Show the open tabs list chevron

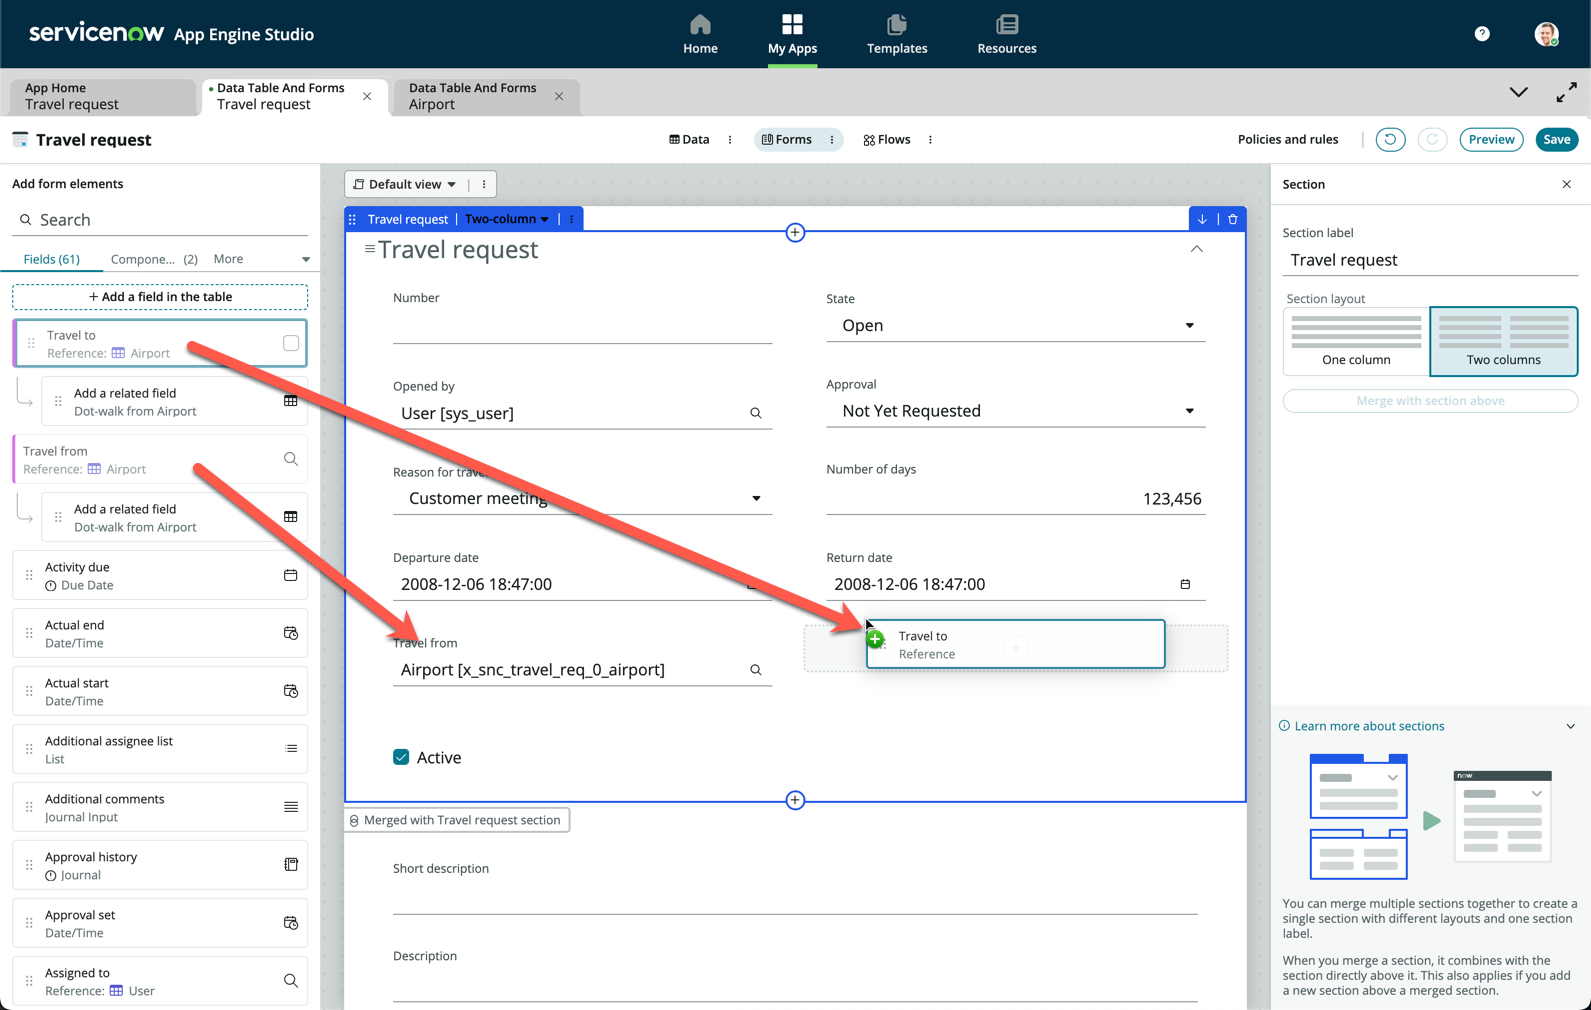tap(1518, 93)
